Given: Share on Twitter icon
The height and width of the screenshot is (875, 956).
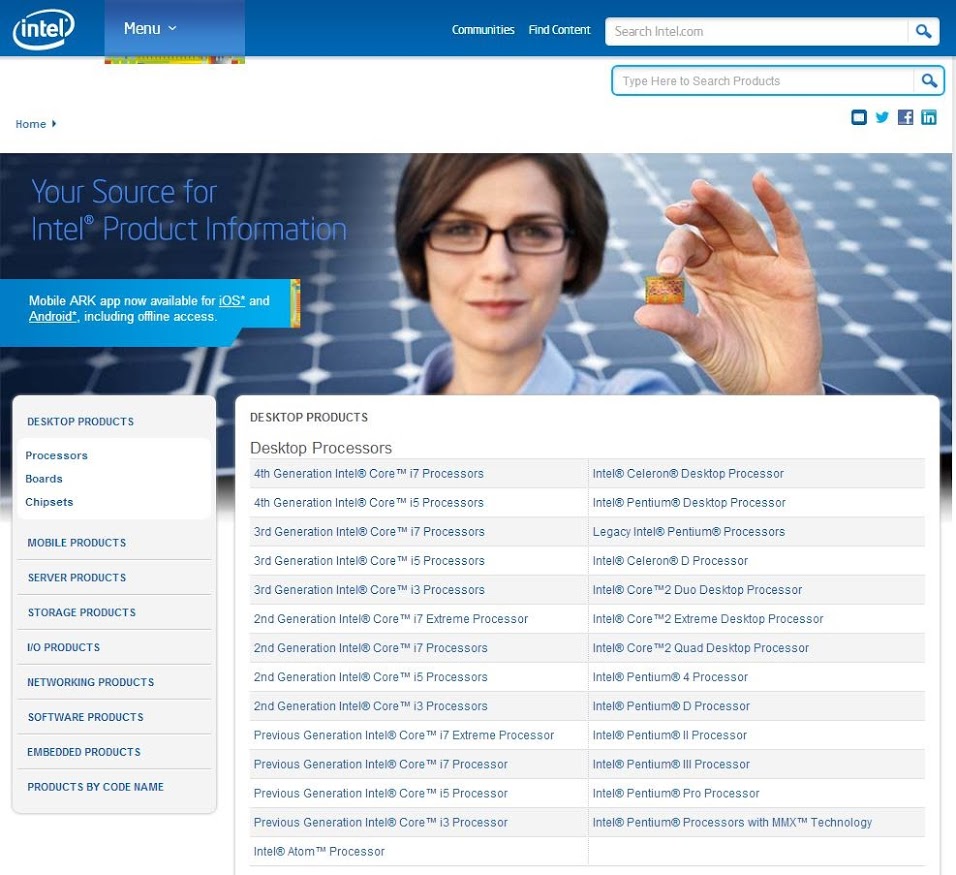Looking at the screenshot, I should click(x=882, y=117).
